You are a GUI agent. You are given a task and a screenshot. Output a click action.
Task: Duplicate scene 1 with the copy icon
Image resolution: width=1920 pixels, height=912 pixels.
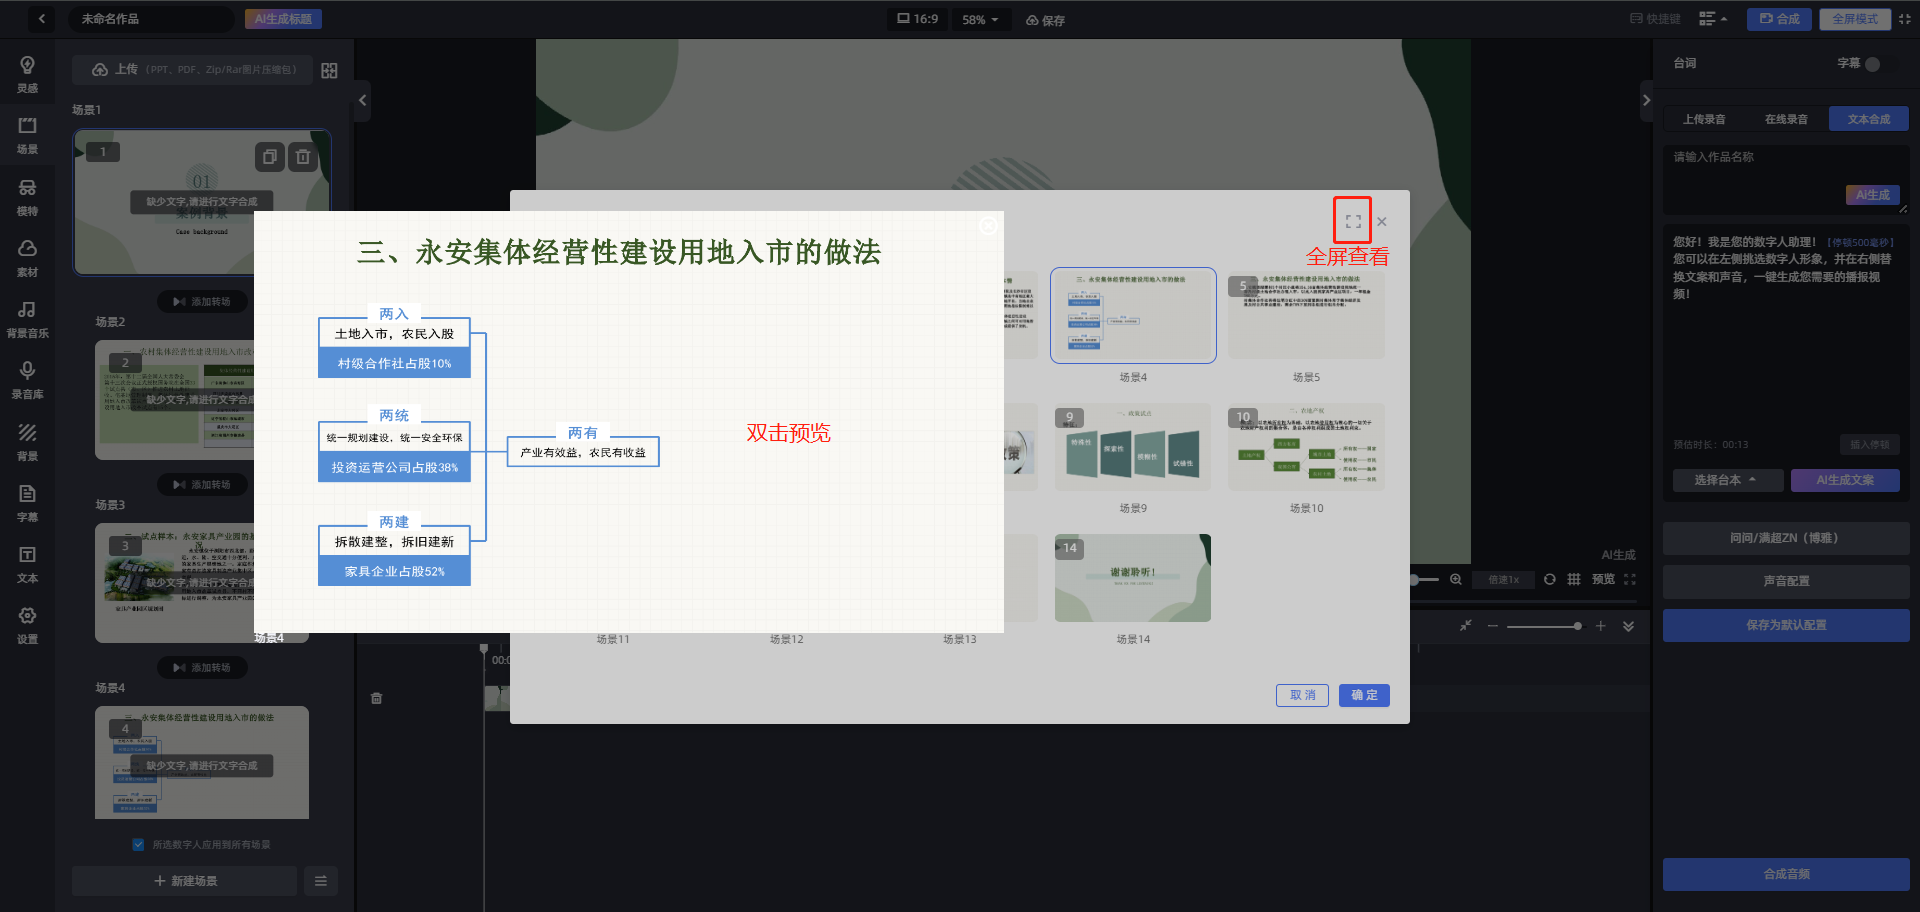tap(269, 157)
